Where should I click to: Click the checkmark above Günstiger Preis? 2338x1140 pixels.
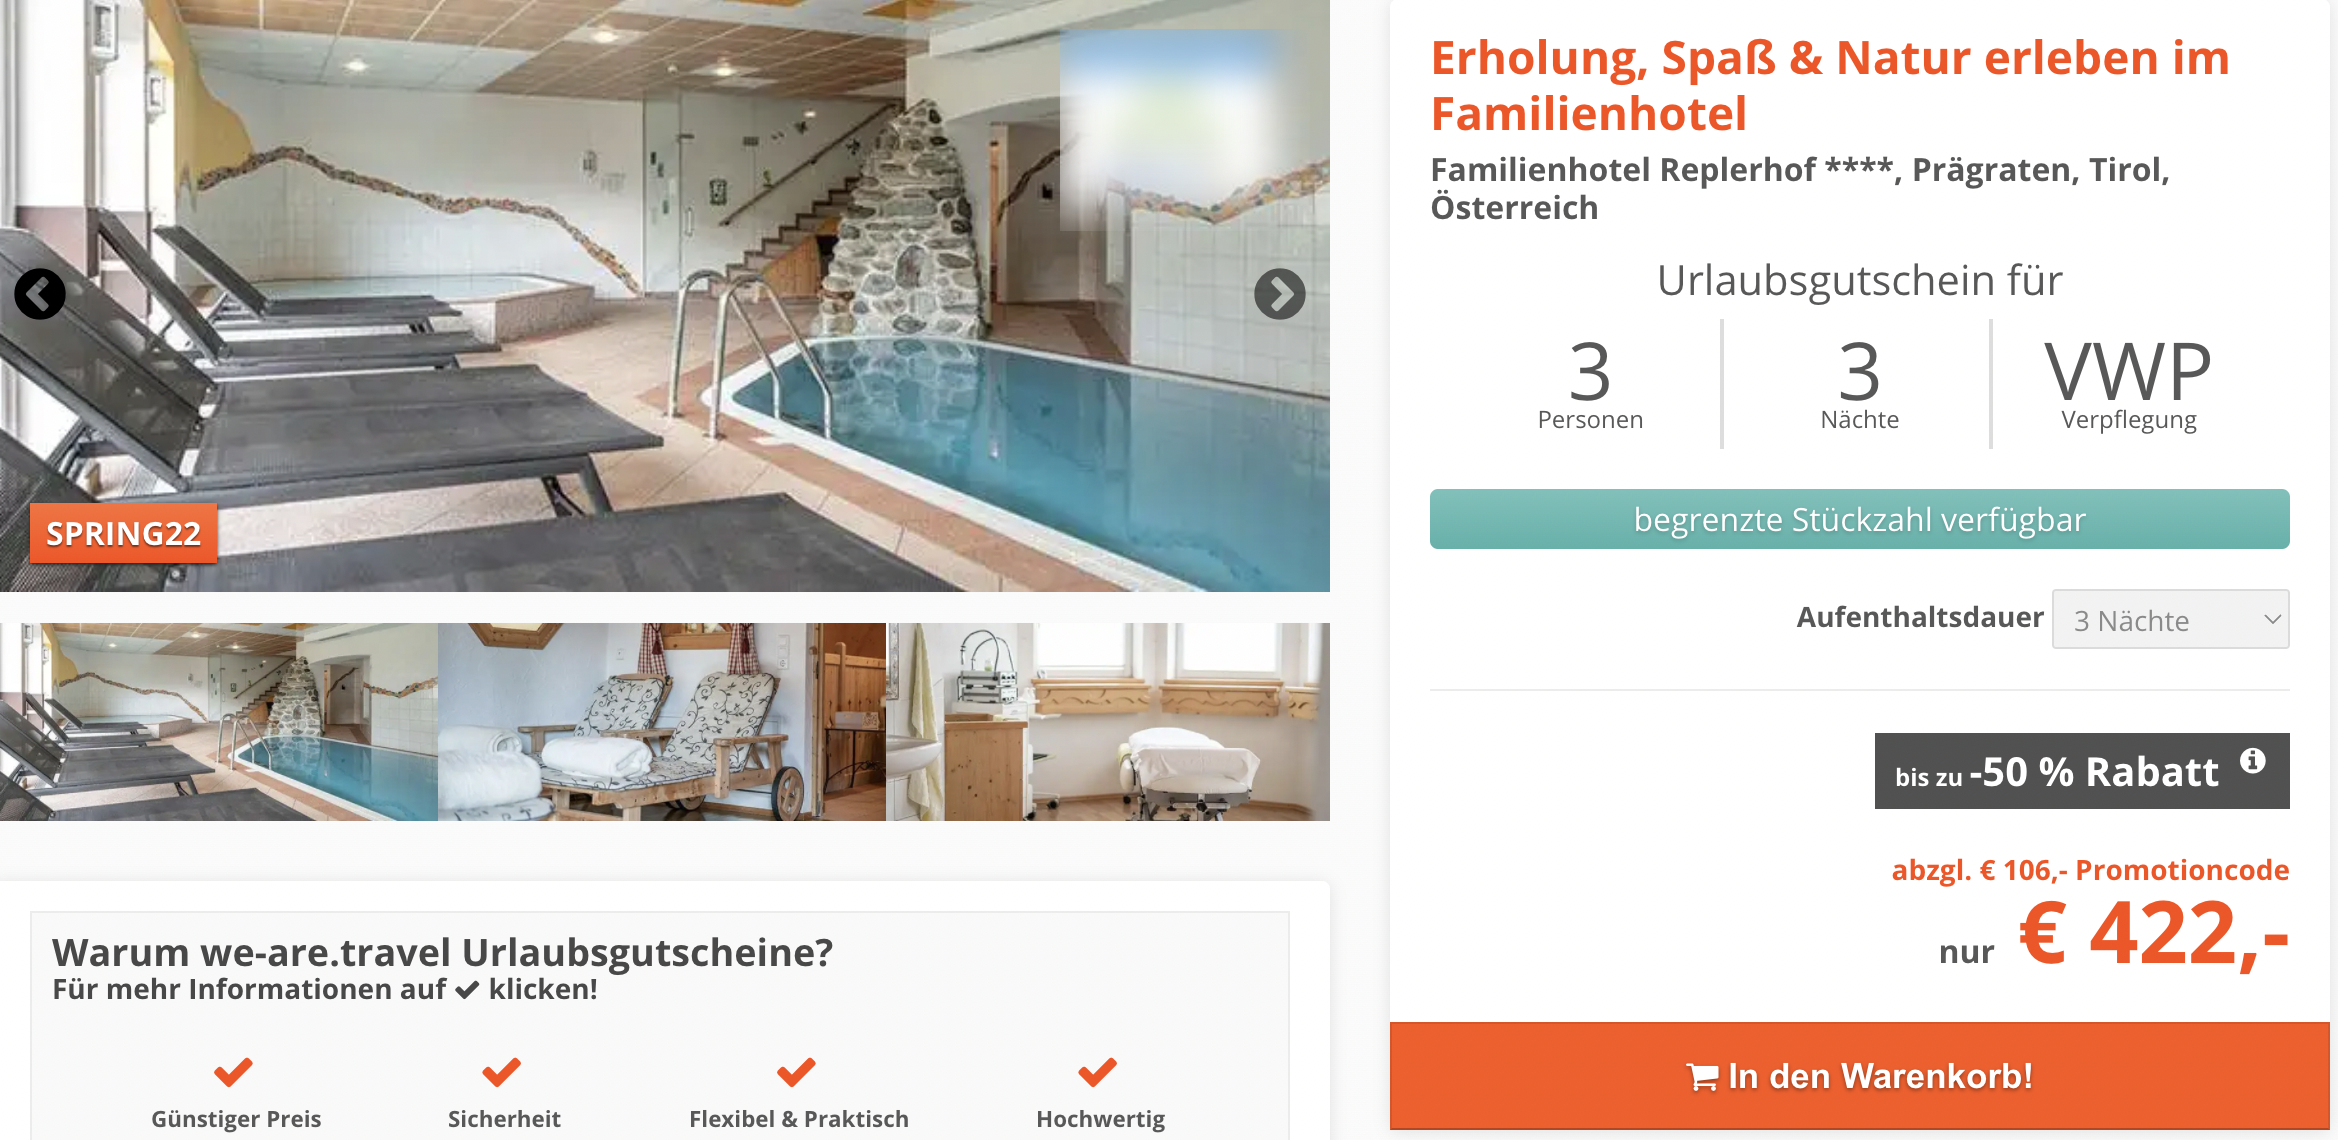(234, 1072)
